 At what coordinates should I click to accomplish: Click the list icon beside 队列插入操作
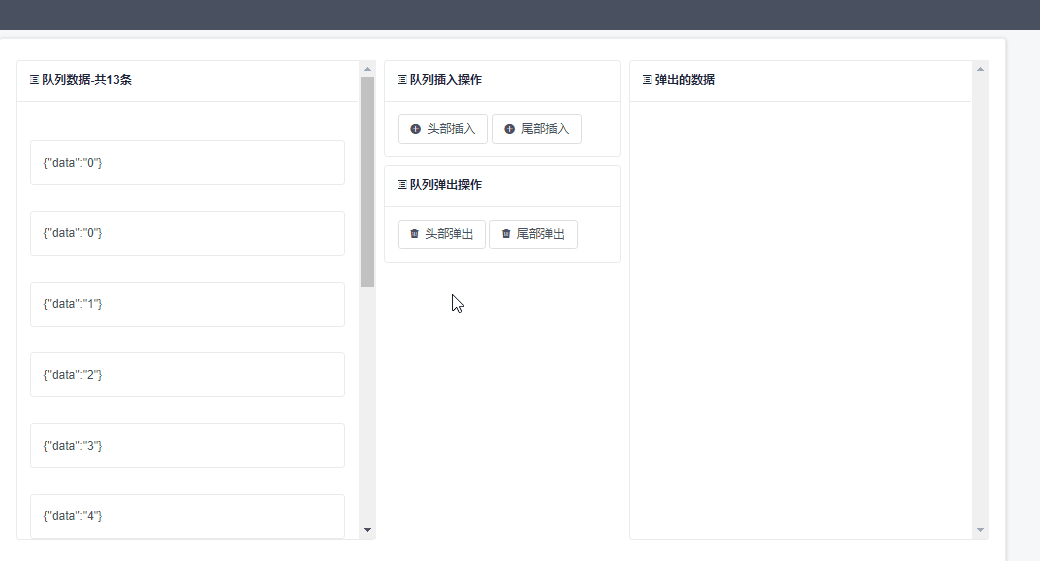coord(402,80)
